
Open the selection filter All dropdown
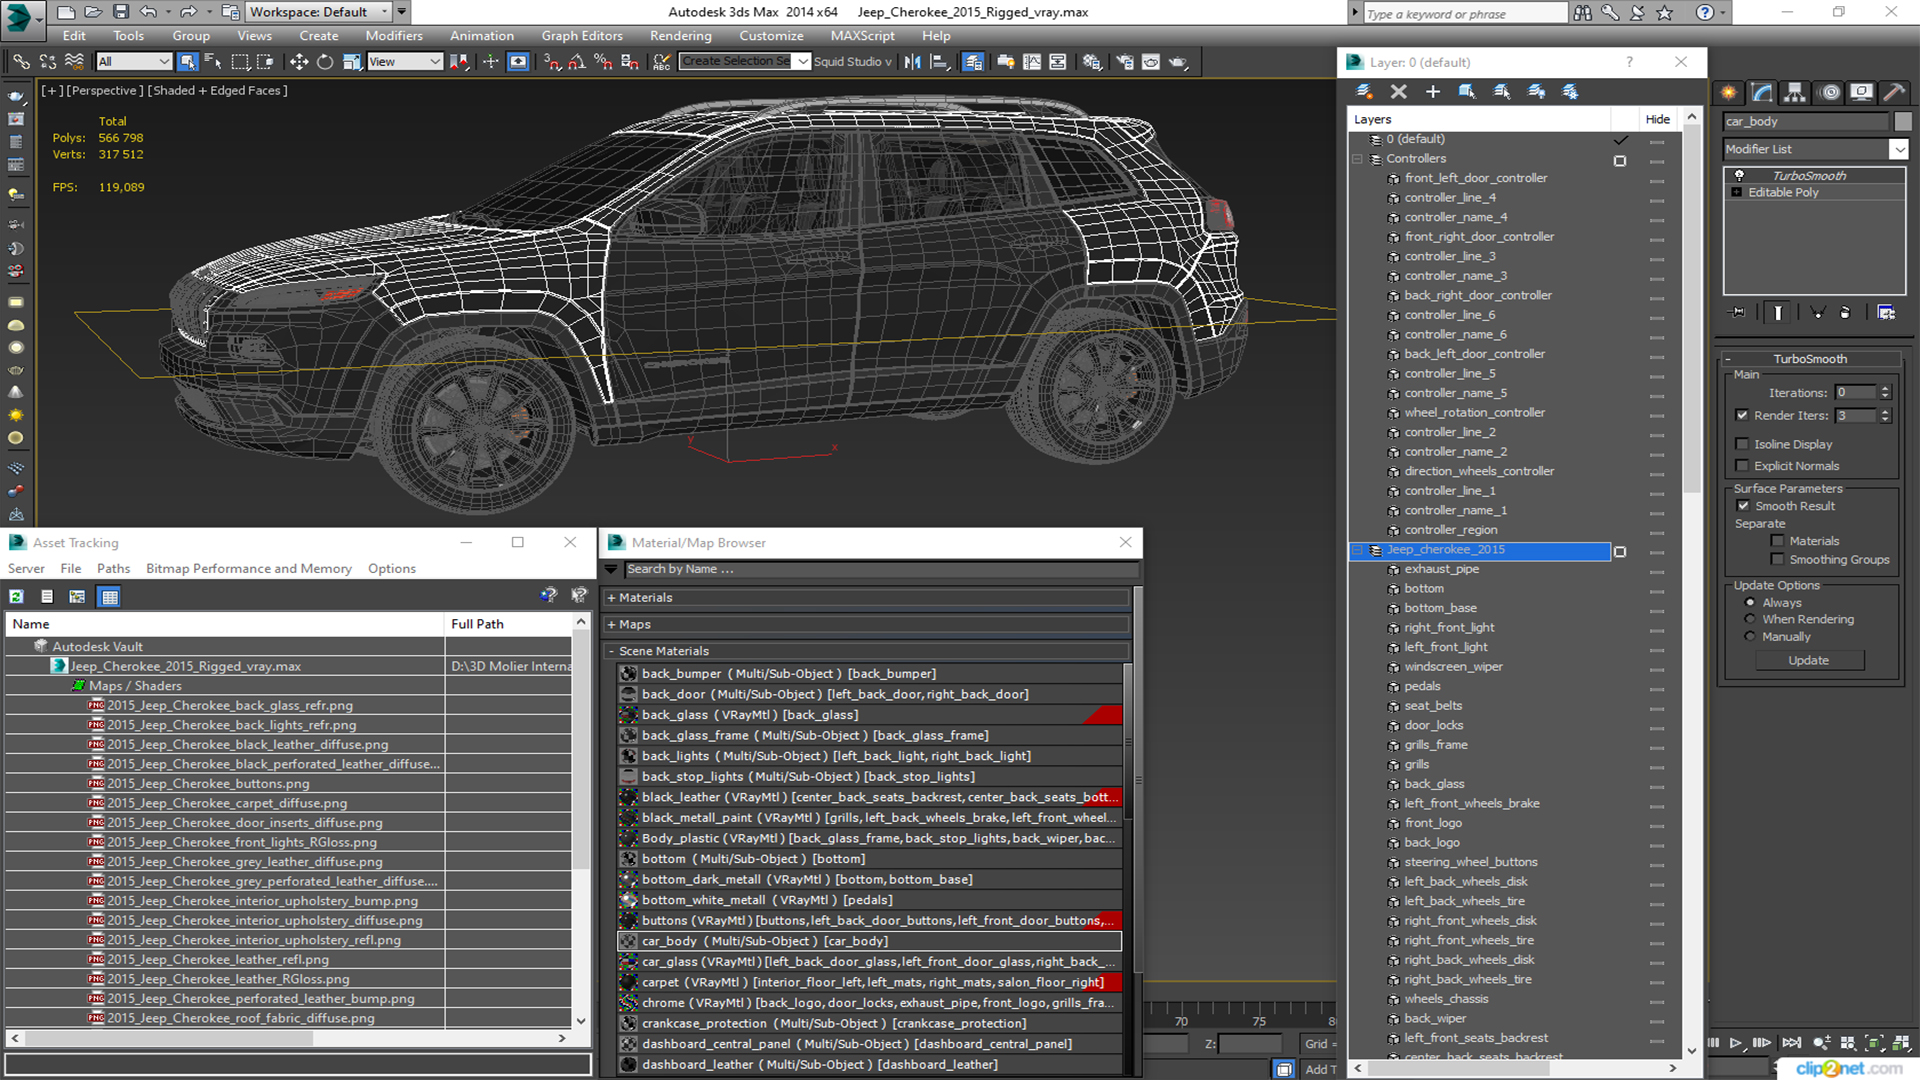(x=134, y=62)
